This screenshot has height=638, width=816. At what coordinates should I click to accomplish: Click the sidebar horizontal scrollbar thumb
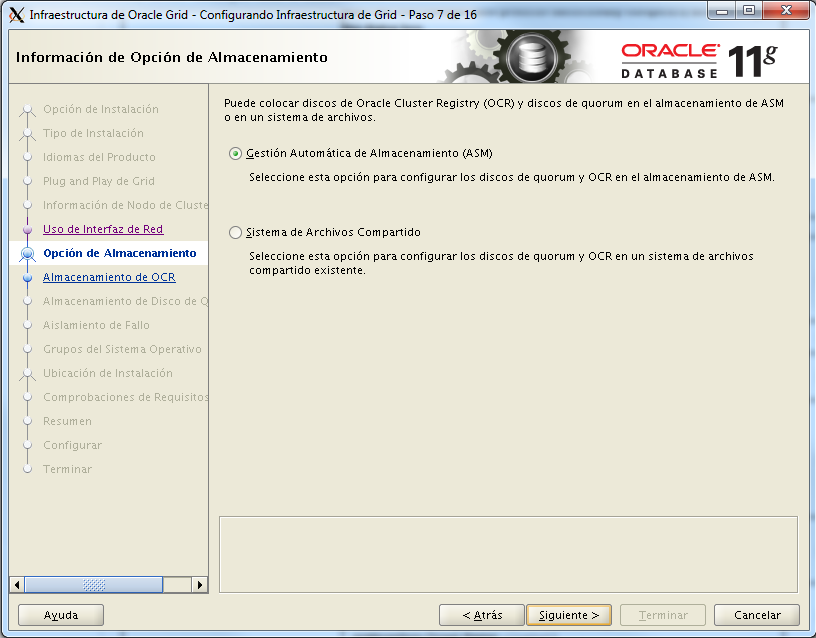point(94,585)
